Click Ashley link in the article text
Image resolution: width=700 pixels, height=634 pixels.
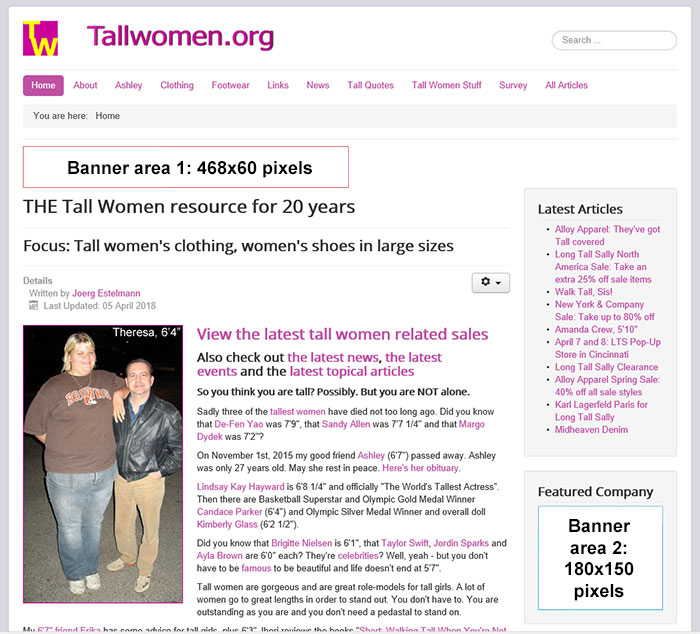[x=371, y=455]
